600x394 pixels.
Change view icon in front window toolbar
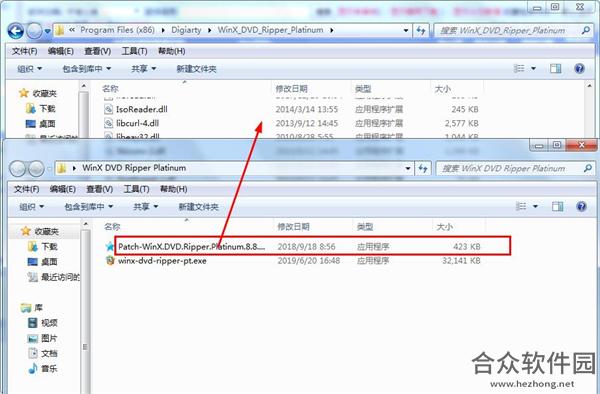tap(521, 207)
